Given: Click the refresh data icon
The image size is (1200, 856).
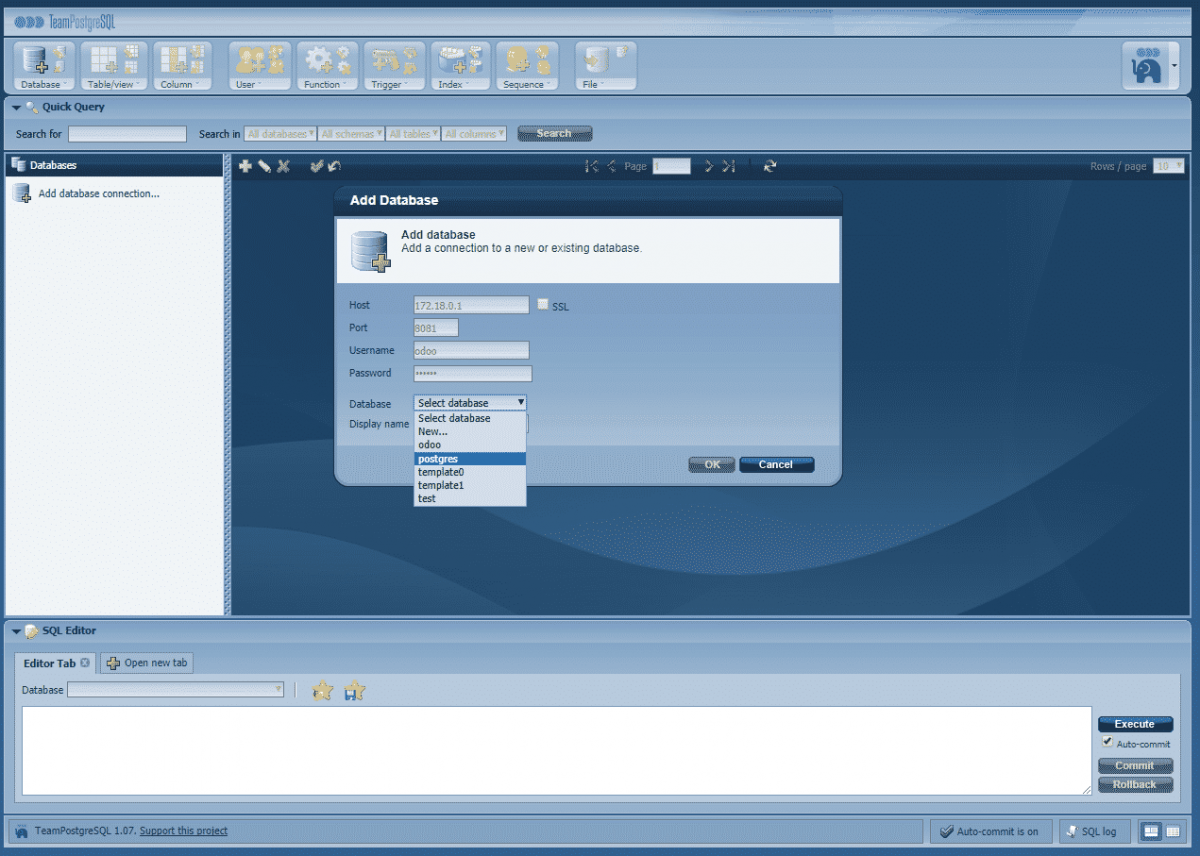Looking at the screenshot, I should pyautogui.click(x=769, y=166).
